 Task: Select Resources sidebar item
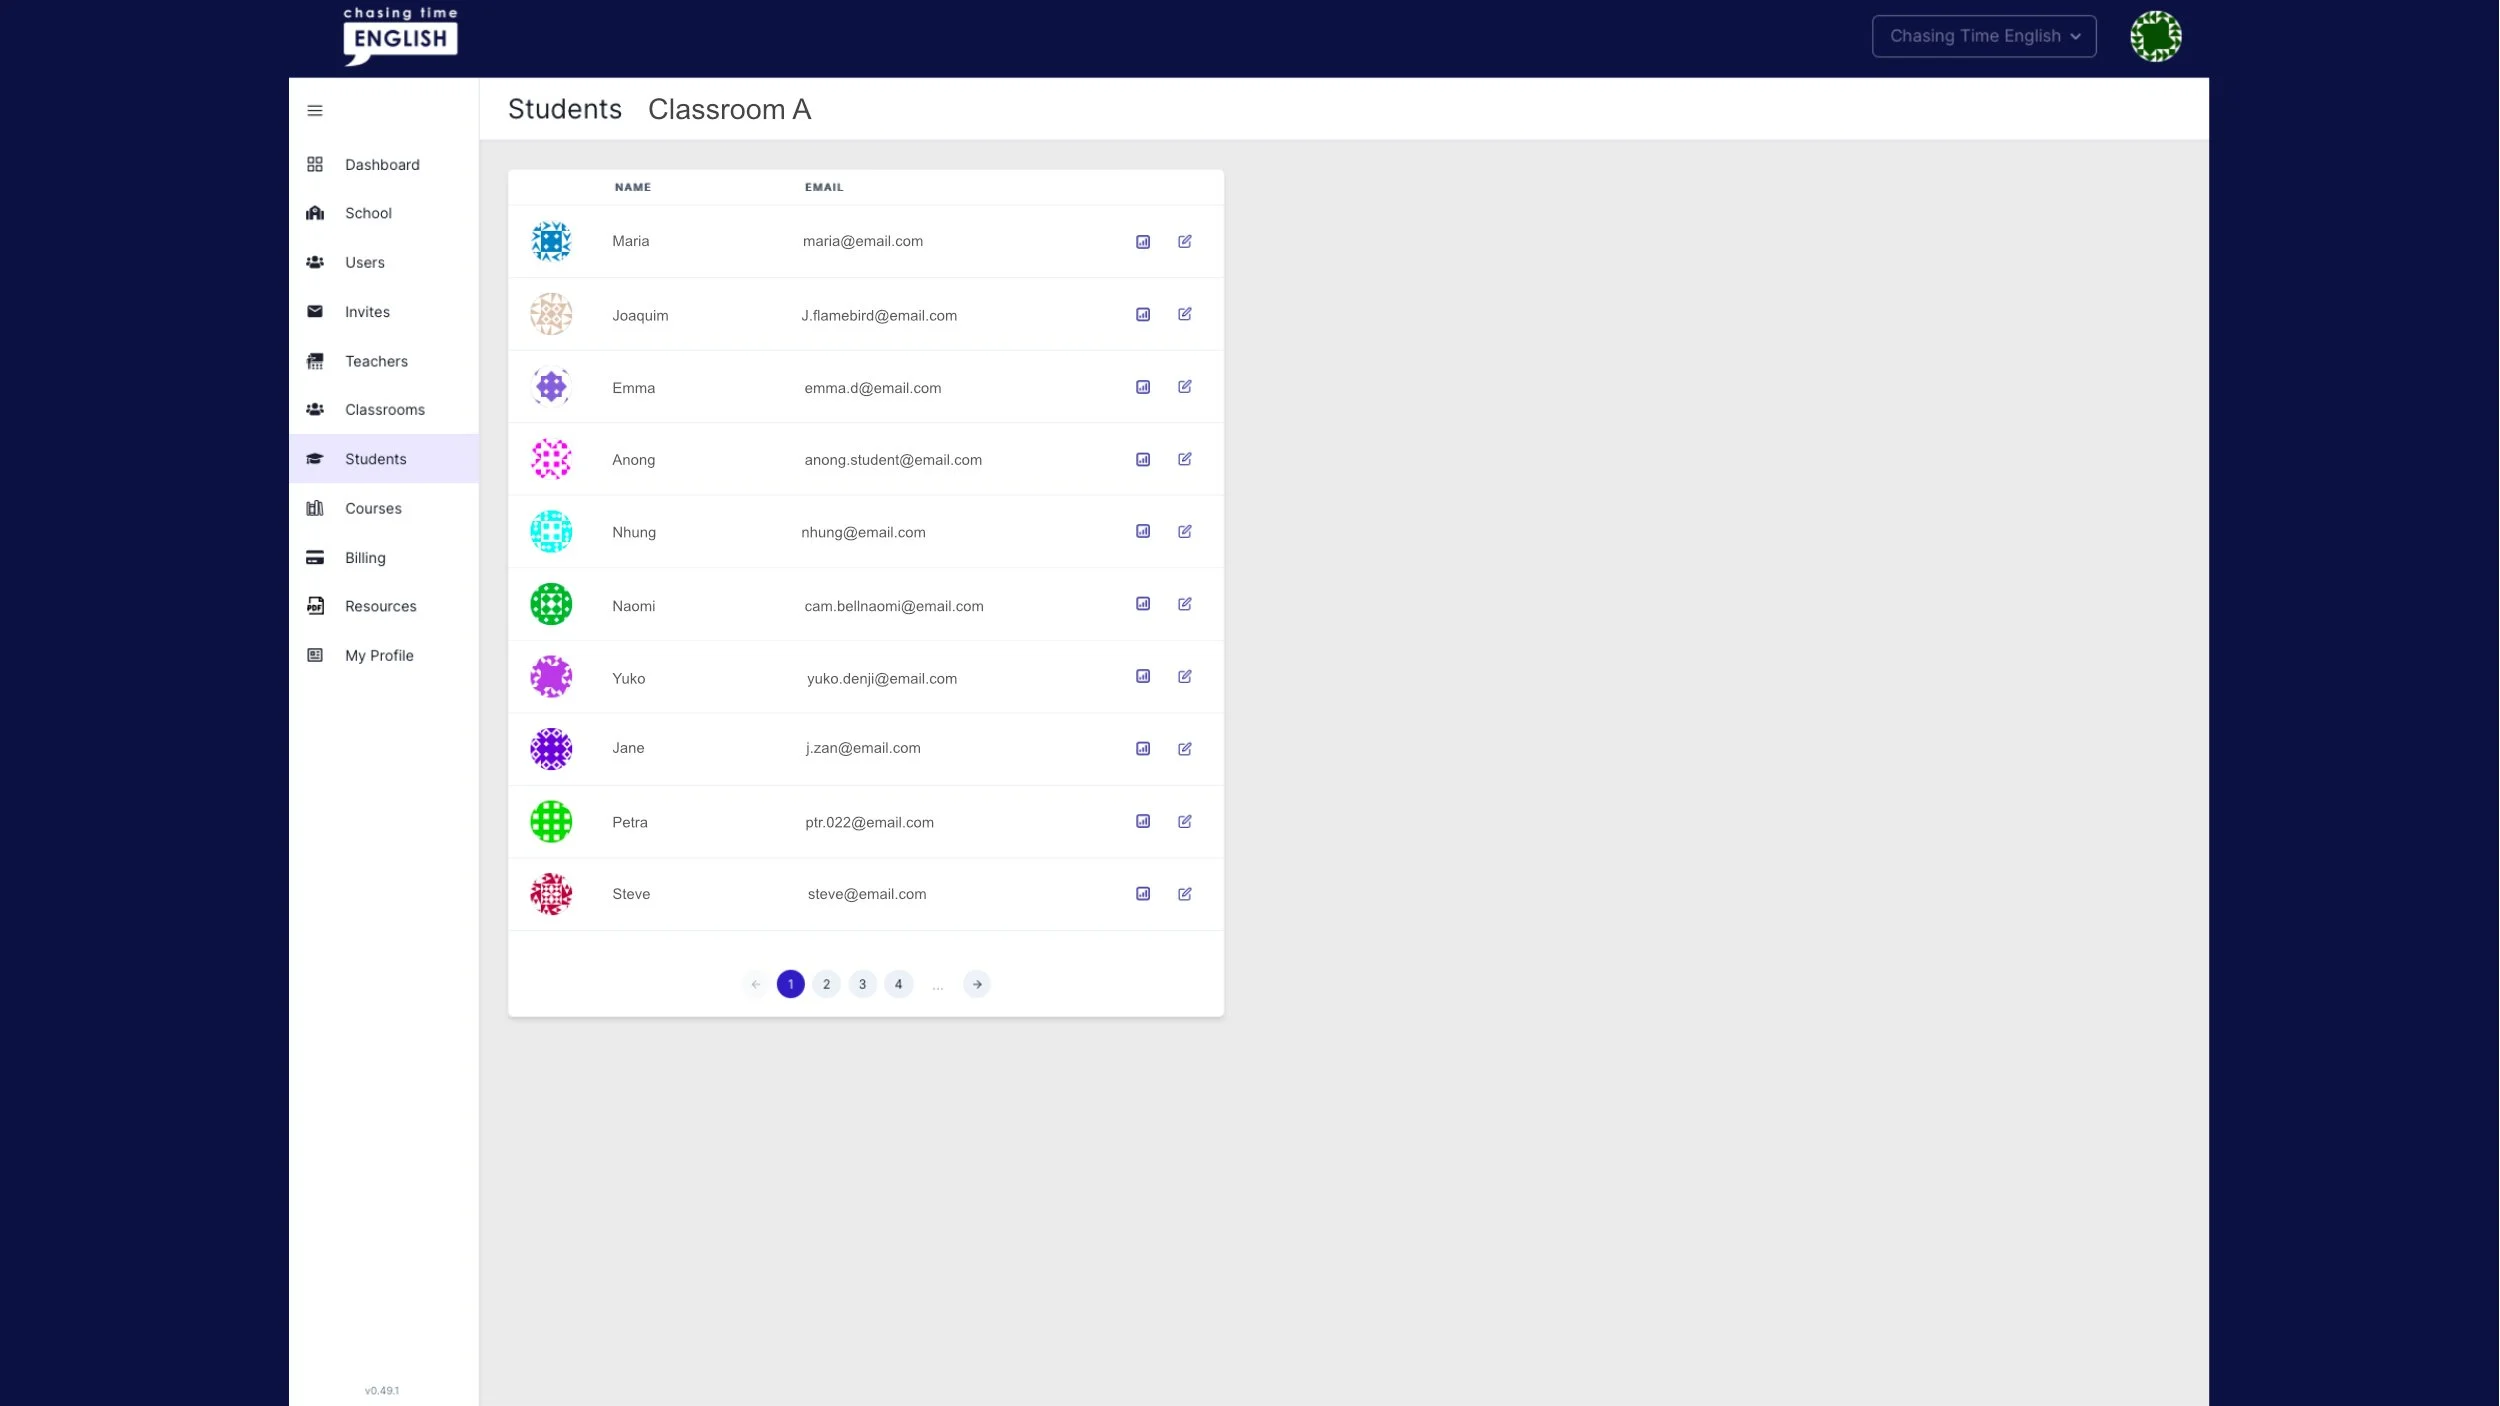[x=380, y=606]
